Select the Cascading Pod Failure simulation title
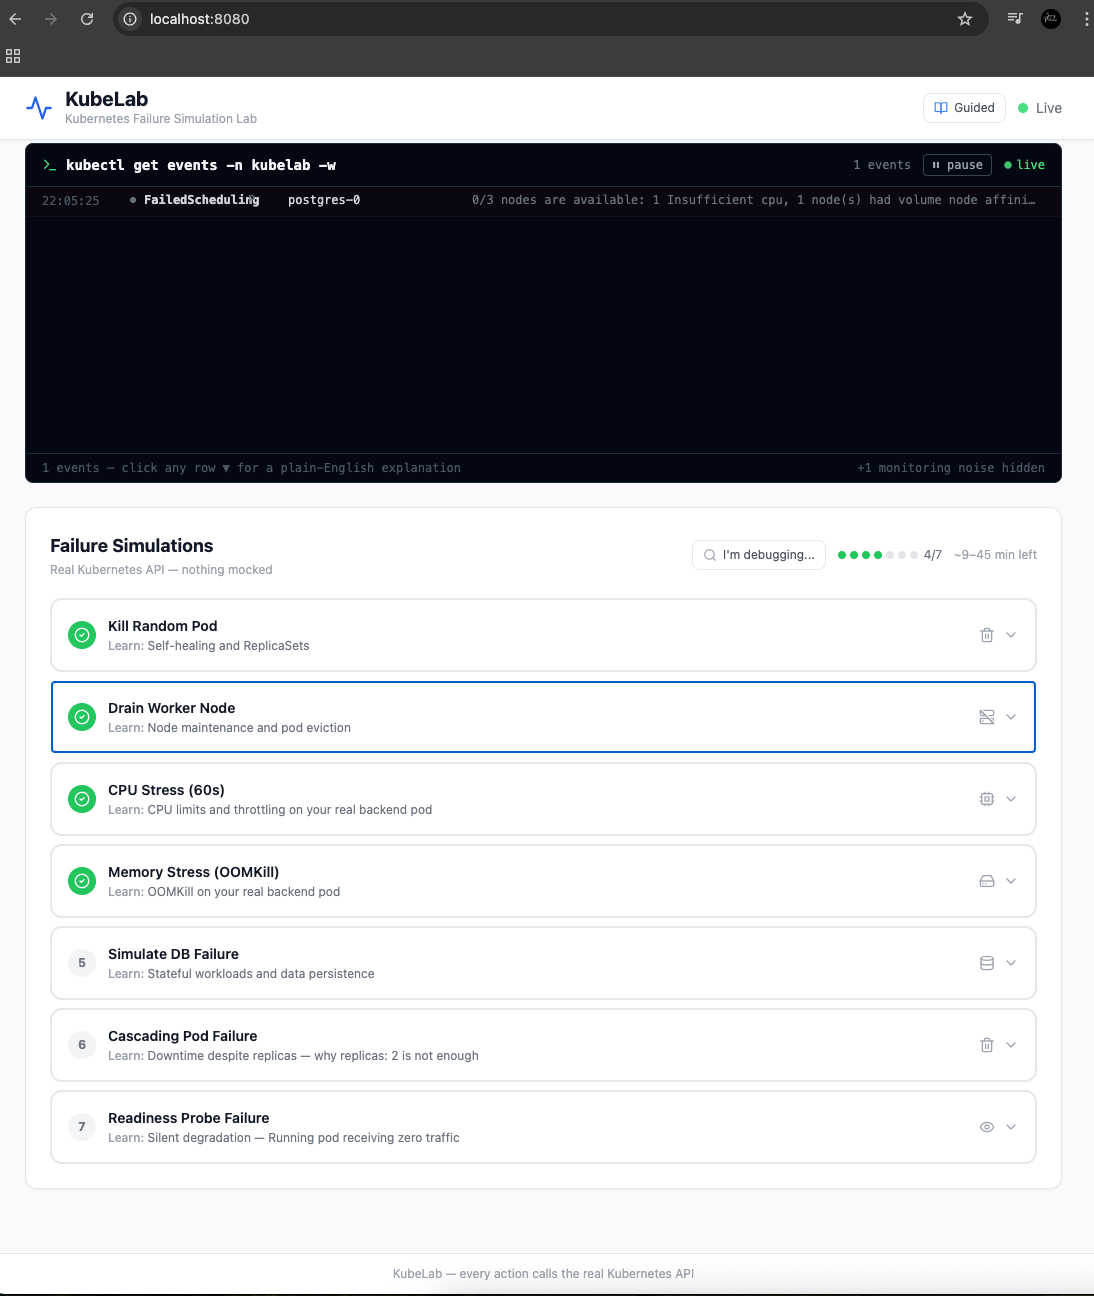1094x1296 pixels. tap(182, 1036)
